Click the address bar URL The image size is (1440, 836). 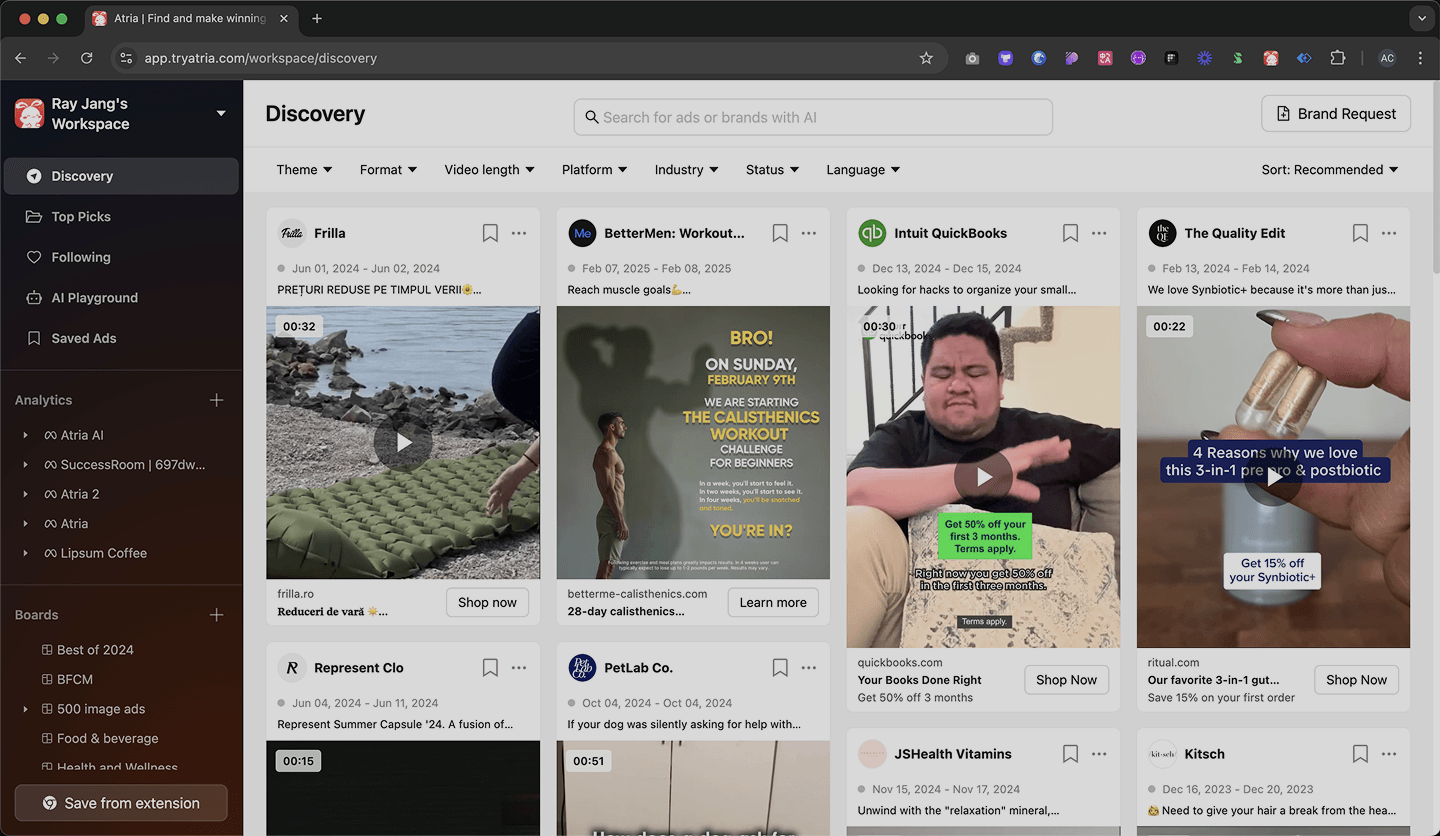261,58
